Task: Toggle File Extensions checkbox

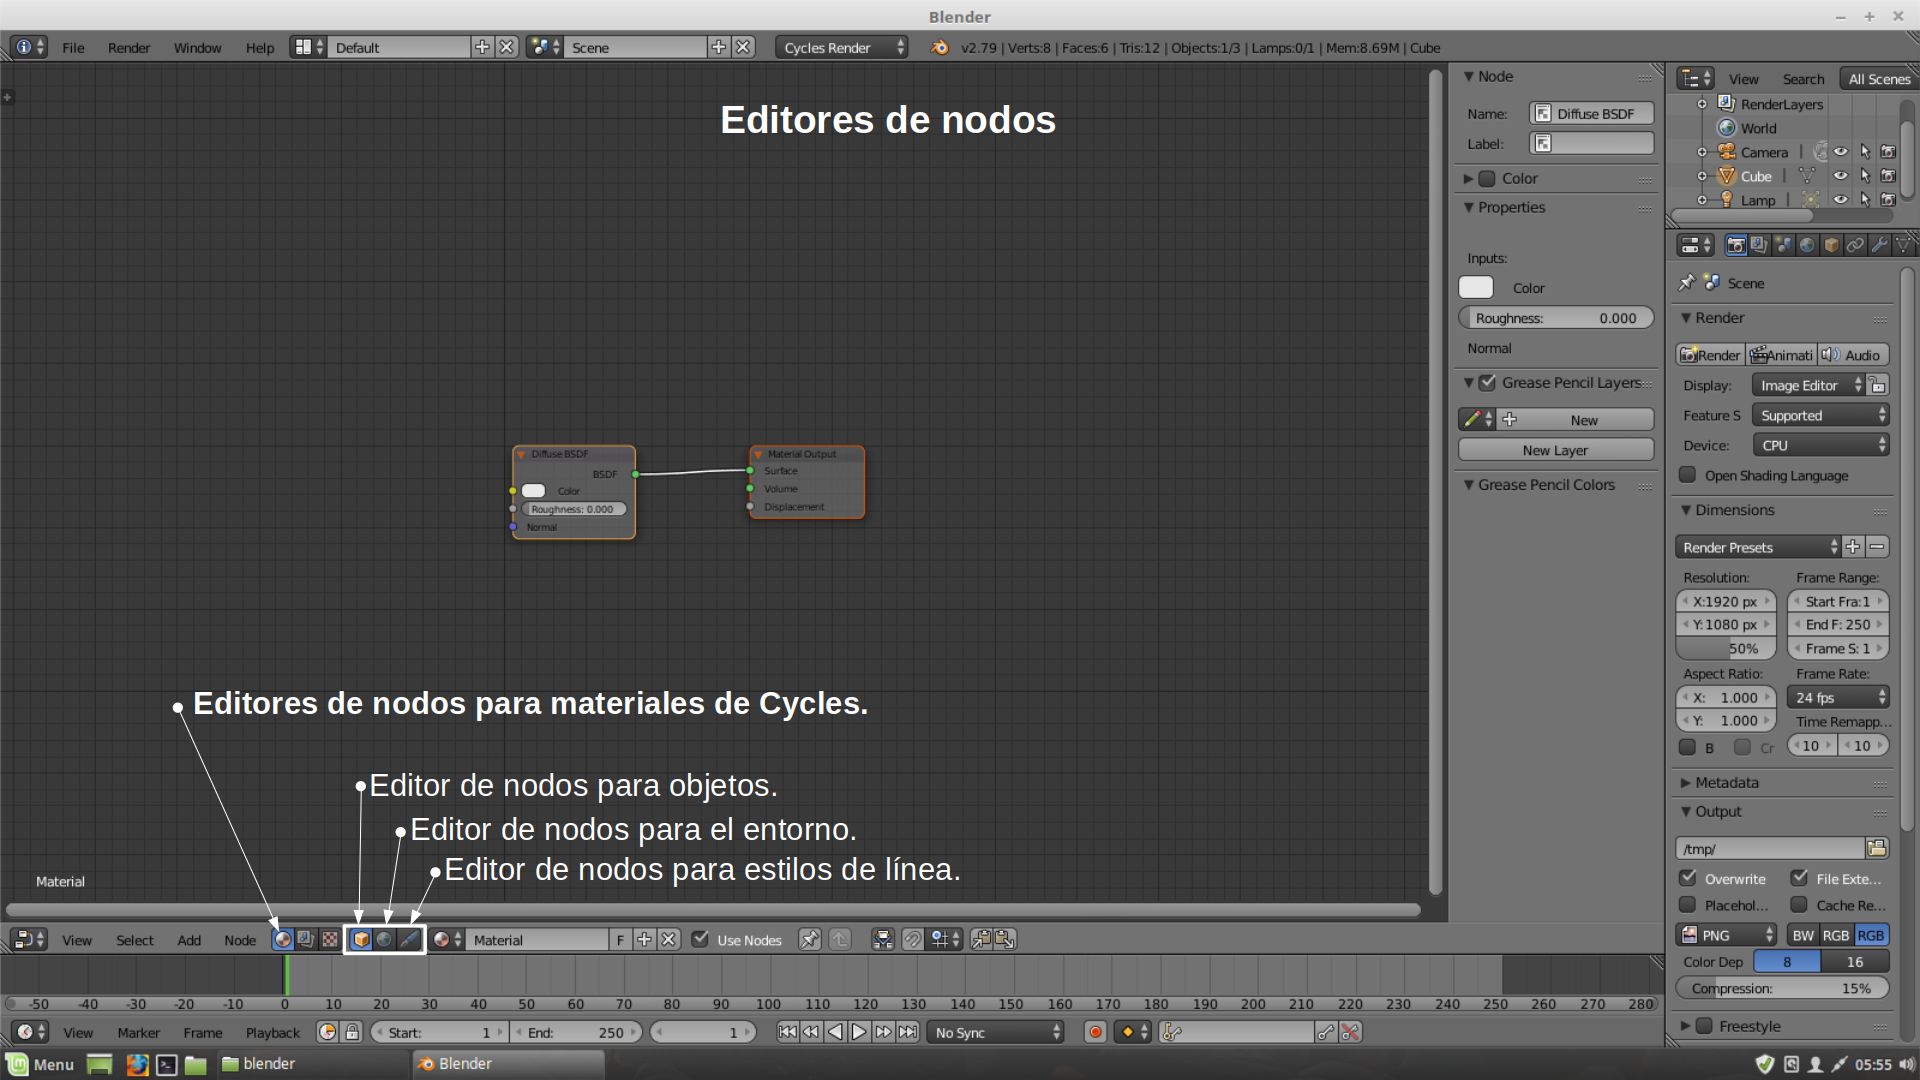Action: pos(1799,878)
